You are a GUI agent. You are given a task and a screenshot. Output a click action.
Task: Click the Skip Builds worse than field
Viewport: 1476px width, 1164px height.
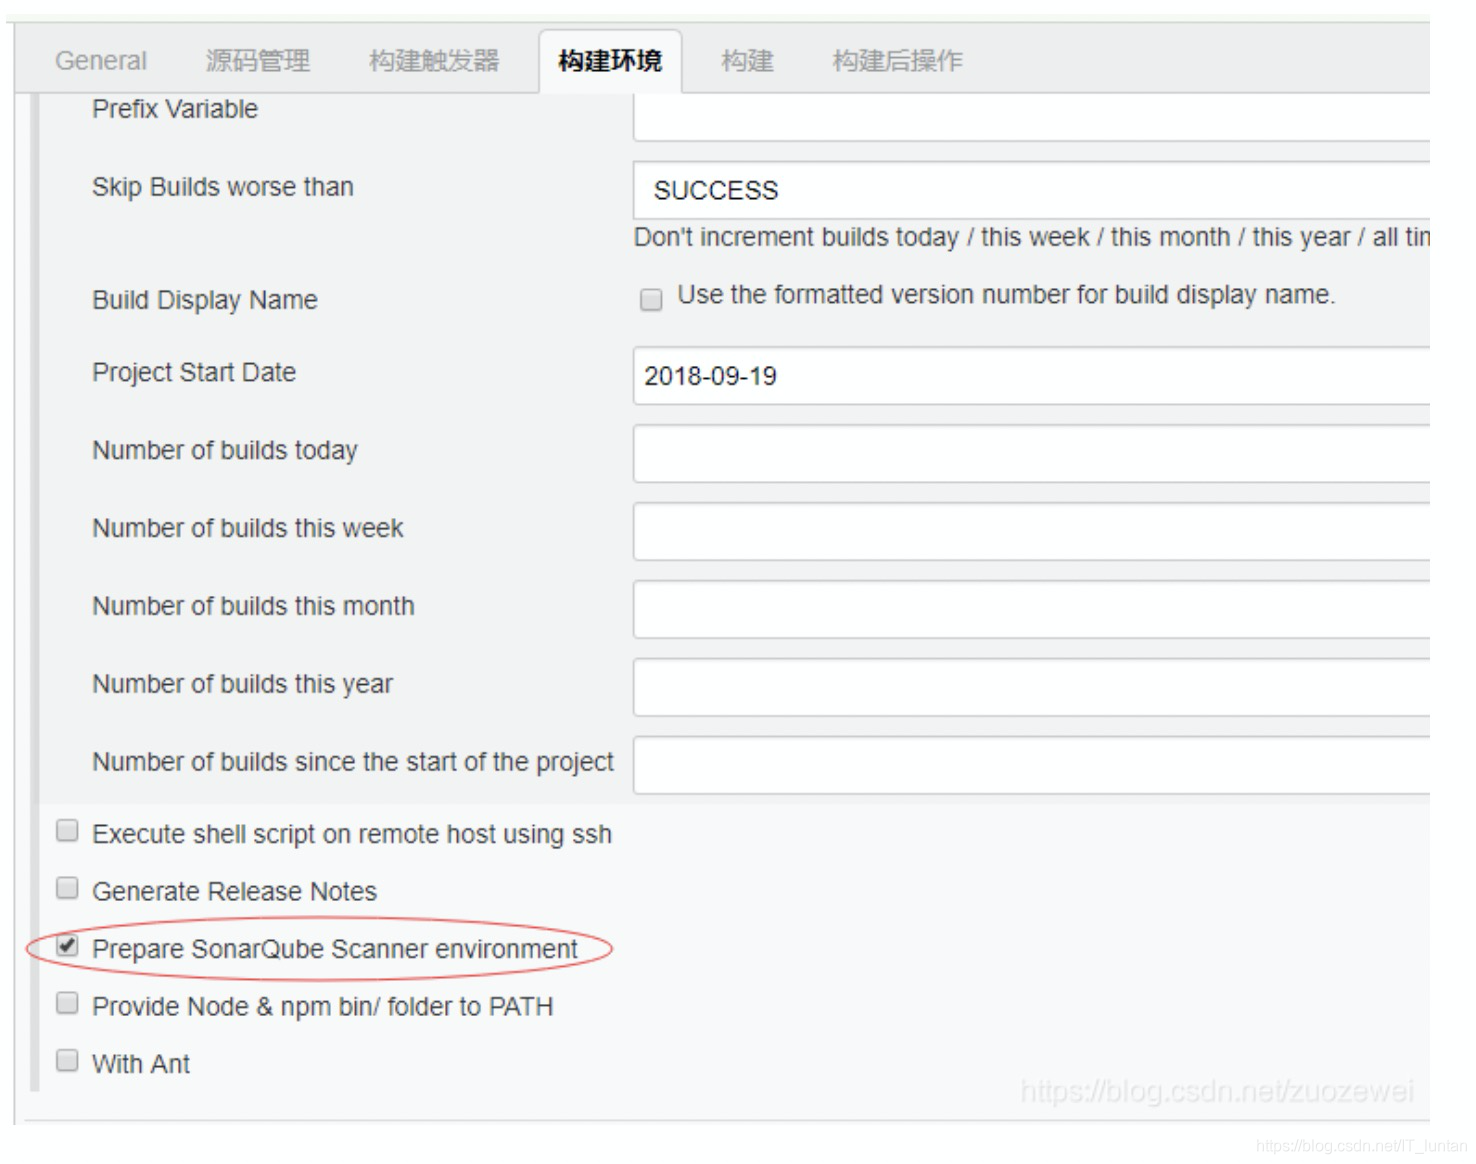click(1031, 190)
